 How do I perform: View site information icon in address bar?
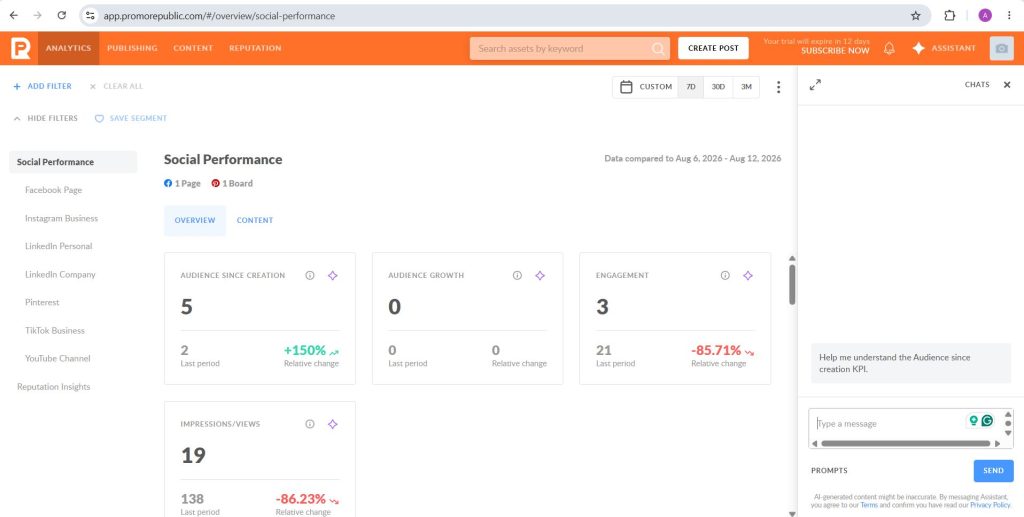click(x=90, y=16)
